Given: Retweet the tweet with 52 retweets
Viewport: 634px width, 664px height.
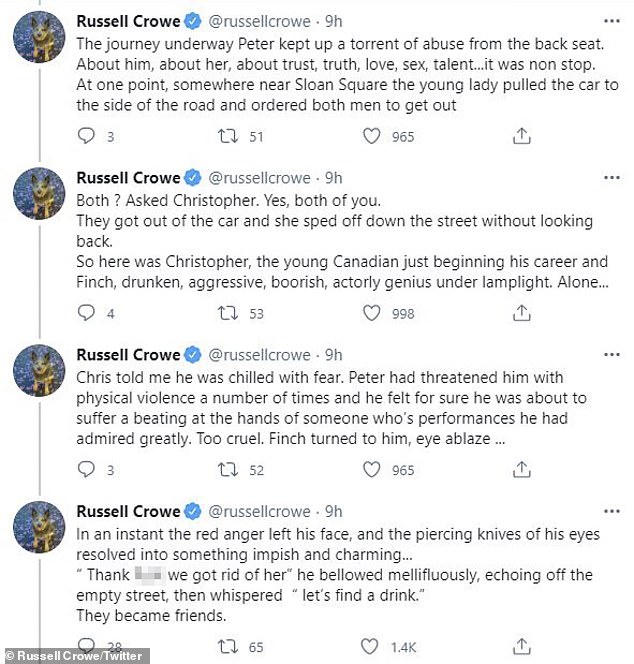Looking at the screenshot, I should point(229,470).
